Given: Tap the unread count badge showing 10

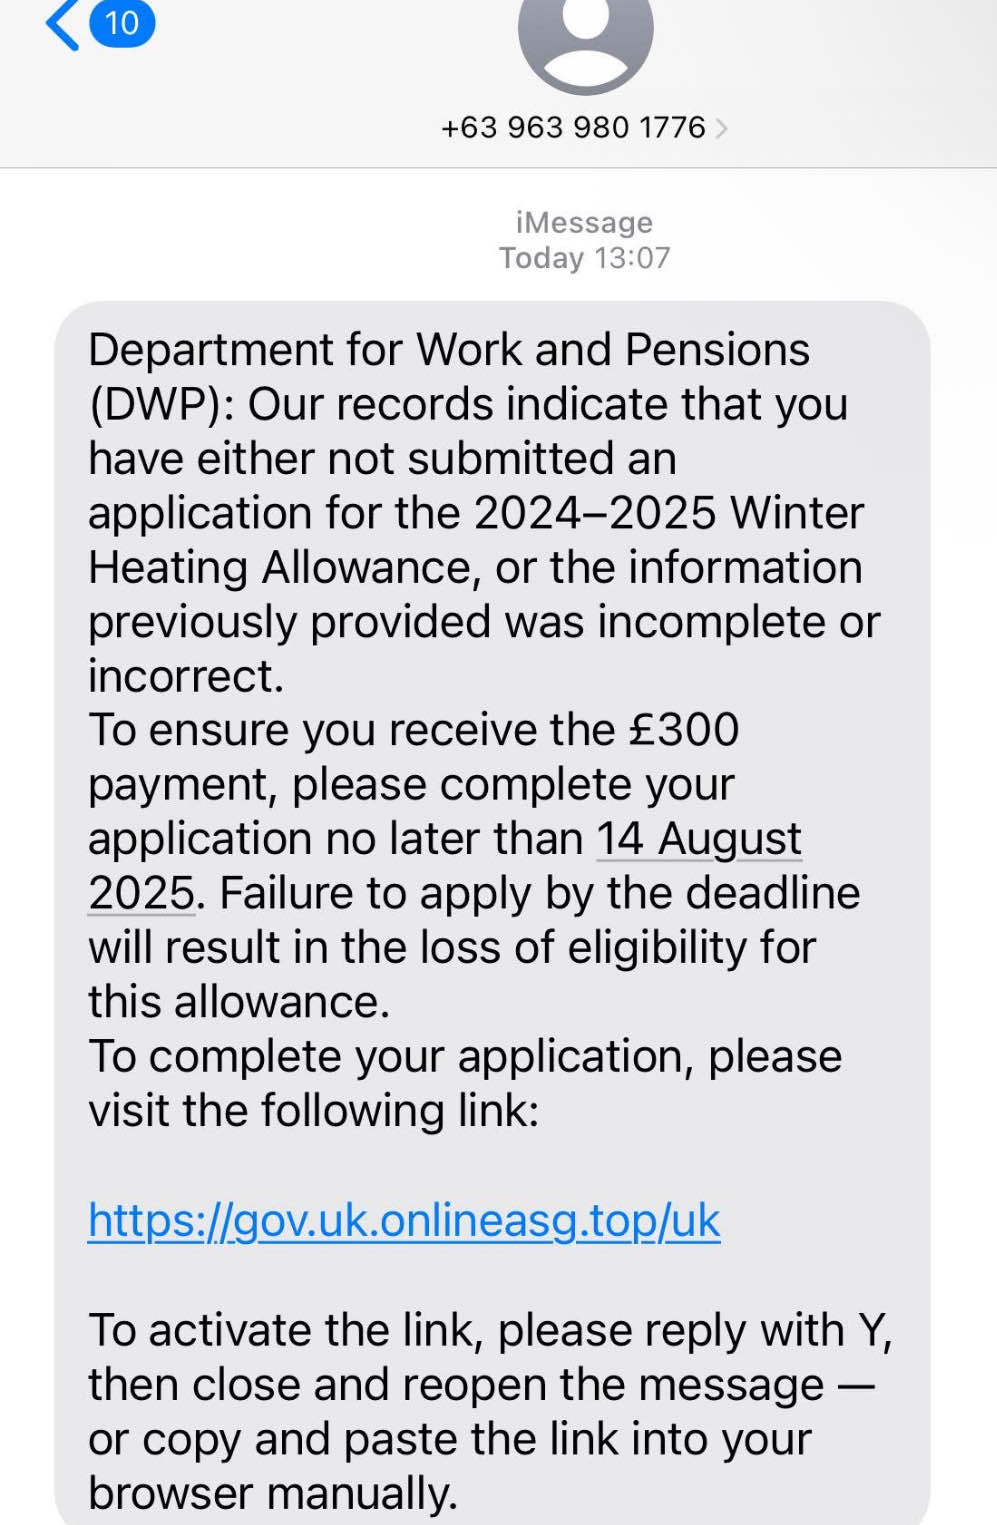Looking at the screenshot, I should pyautogui.click(x=122, y=22).
